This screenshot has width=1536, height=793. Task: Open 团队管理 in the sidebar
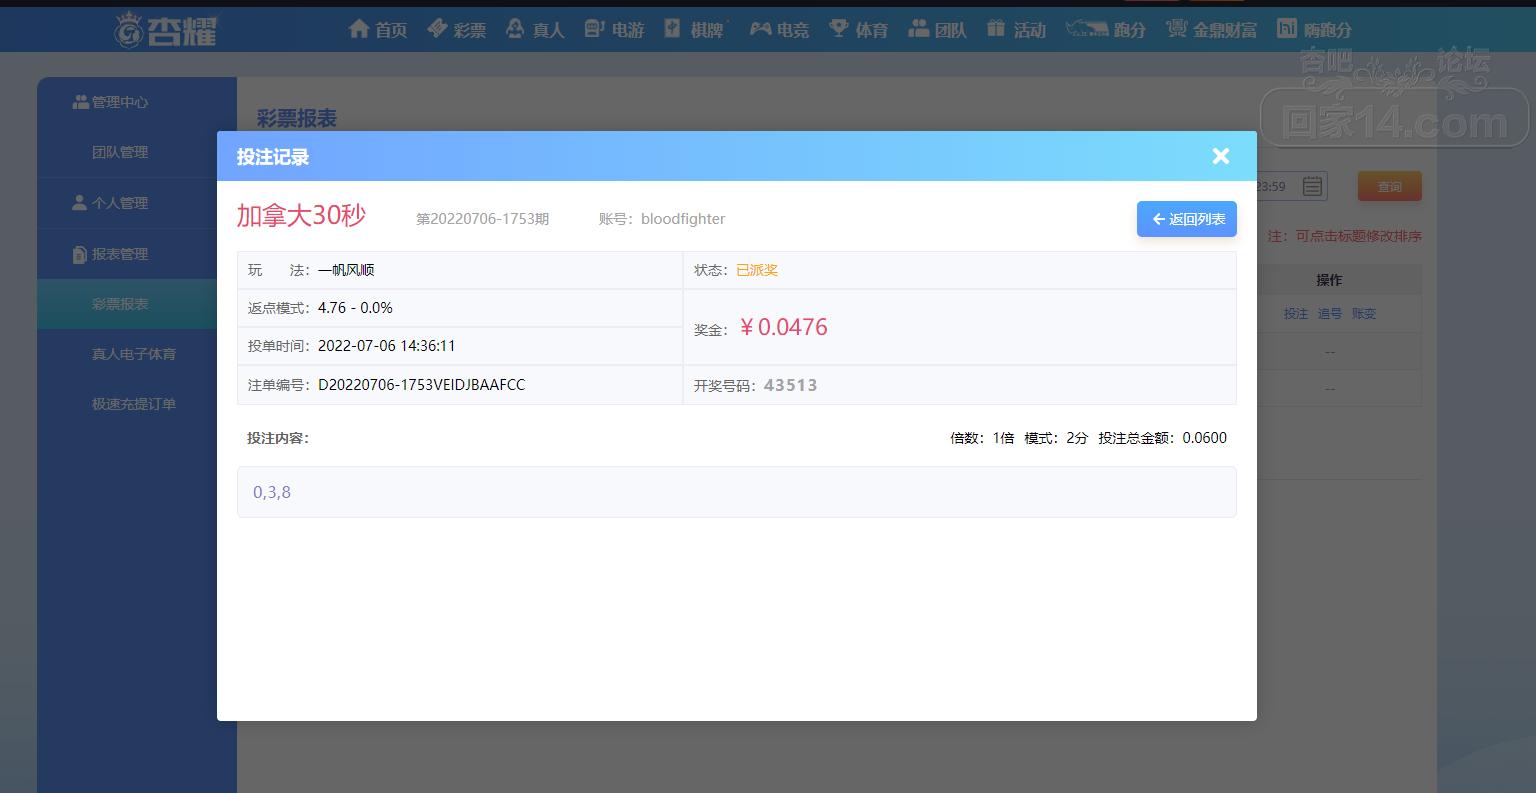pos(120,152)
